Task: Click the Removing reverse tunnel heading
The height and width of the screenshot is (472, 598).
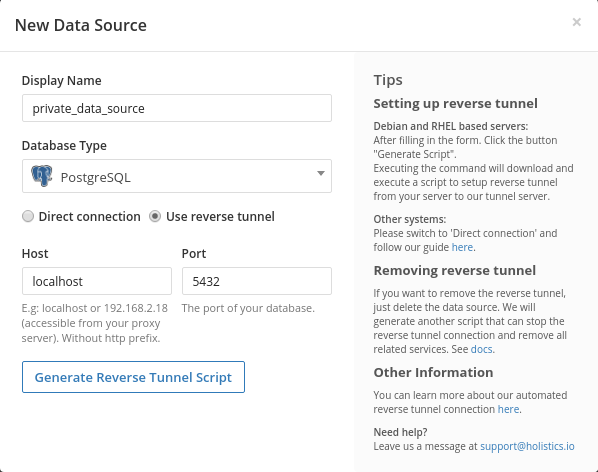Action: 455,270
